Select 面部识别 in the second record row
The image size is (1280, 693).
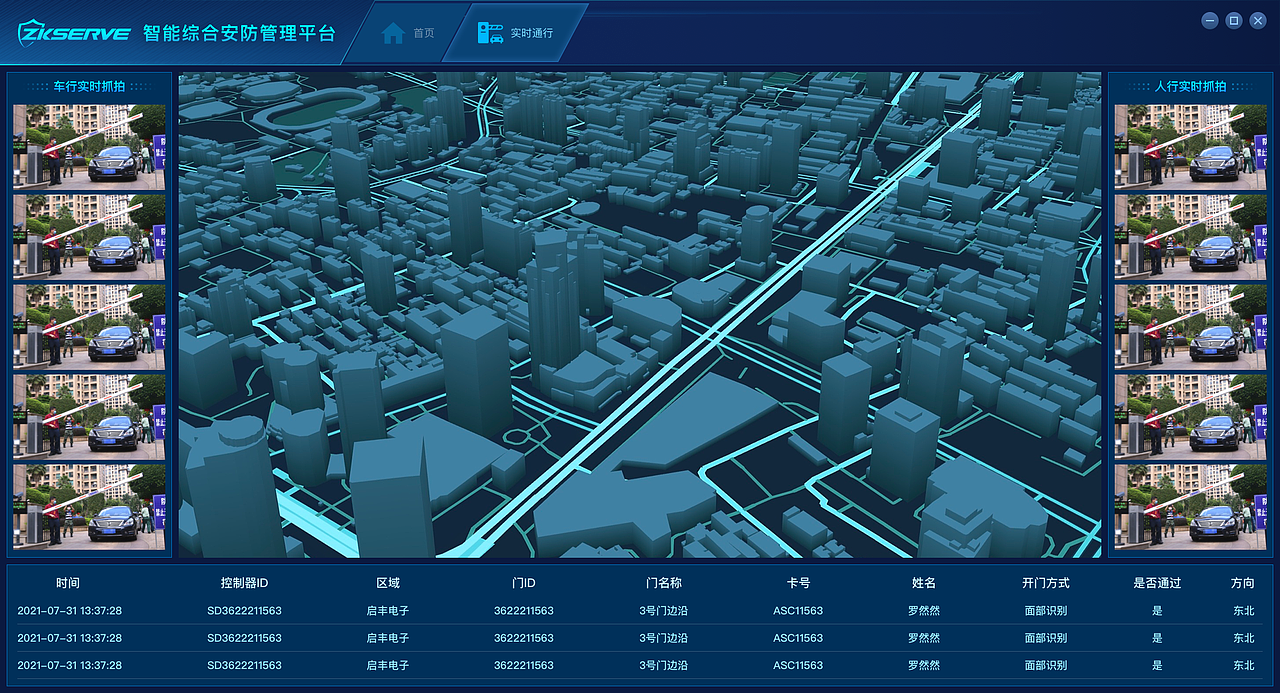coord(1046,638)
